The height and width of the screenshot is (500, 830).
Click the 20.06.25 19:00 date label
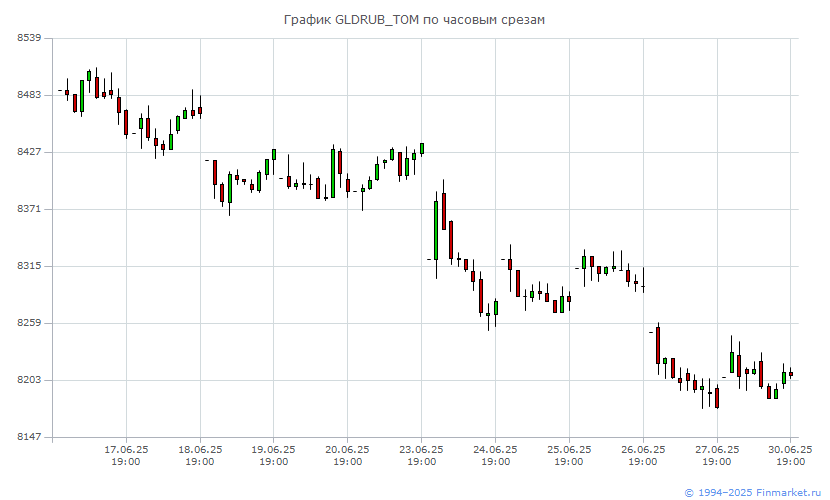347,456
